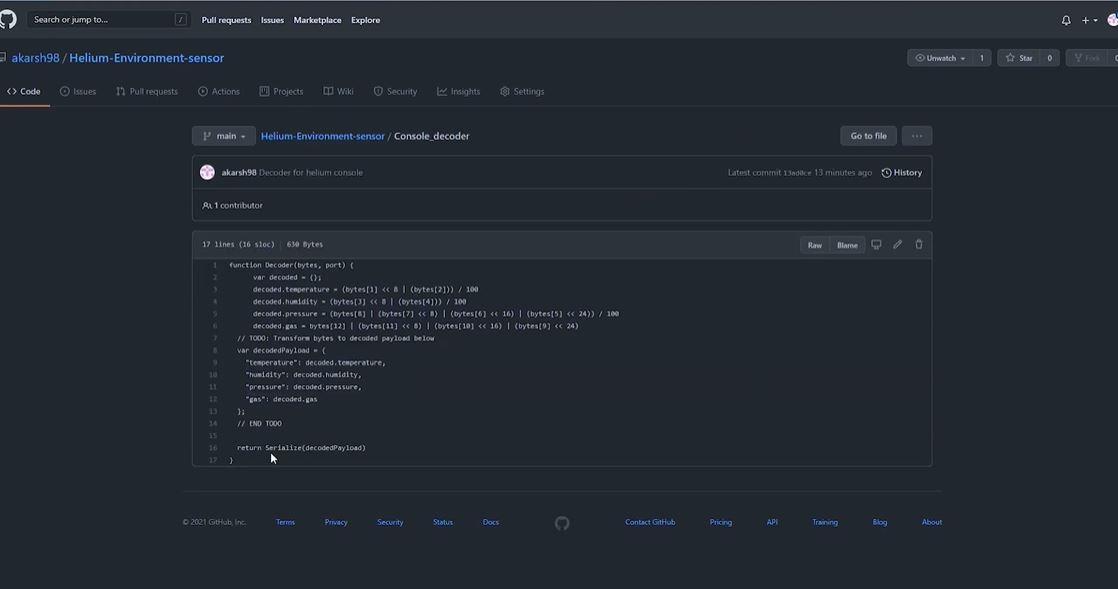Click the '// END TODO' comment line
Viewport: 1118px width, 589px height.
[260, 424]
